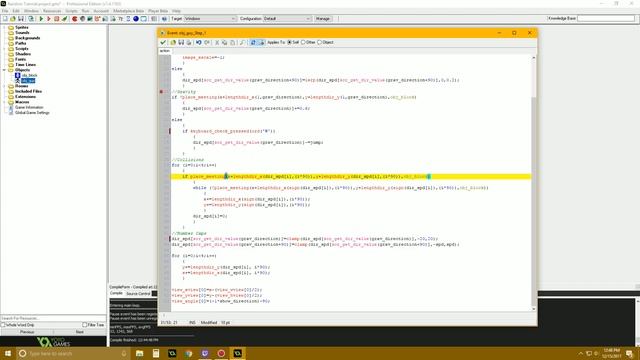Click the taskbar search box

tap(73, 353)
